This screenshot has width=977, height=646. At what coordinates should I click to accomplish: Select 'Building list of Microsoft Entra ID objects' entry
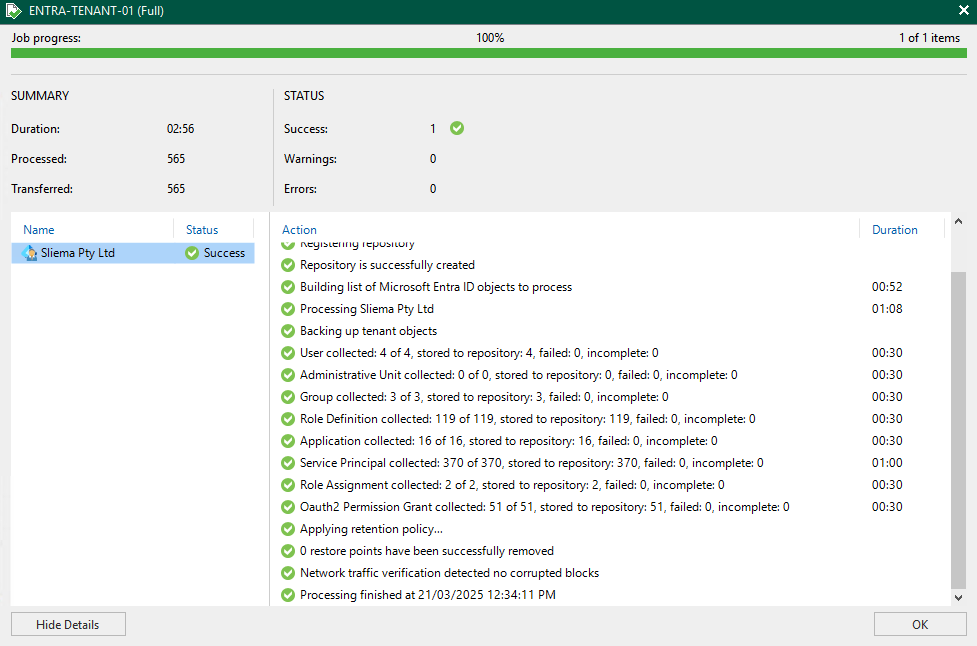coord(436,287)
